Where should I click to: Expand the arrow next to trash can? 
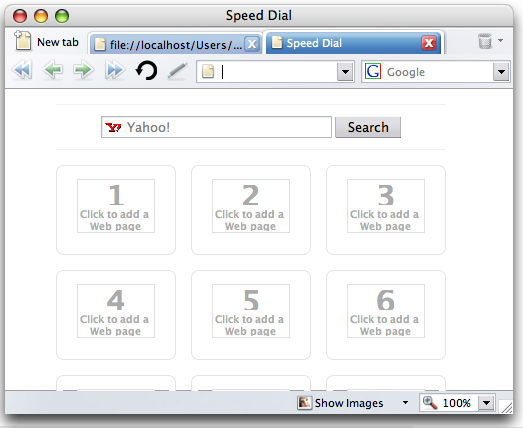coord(500,40)
